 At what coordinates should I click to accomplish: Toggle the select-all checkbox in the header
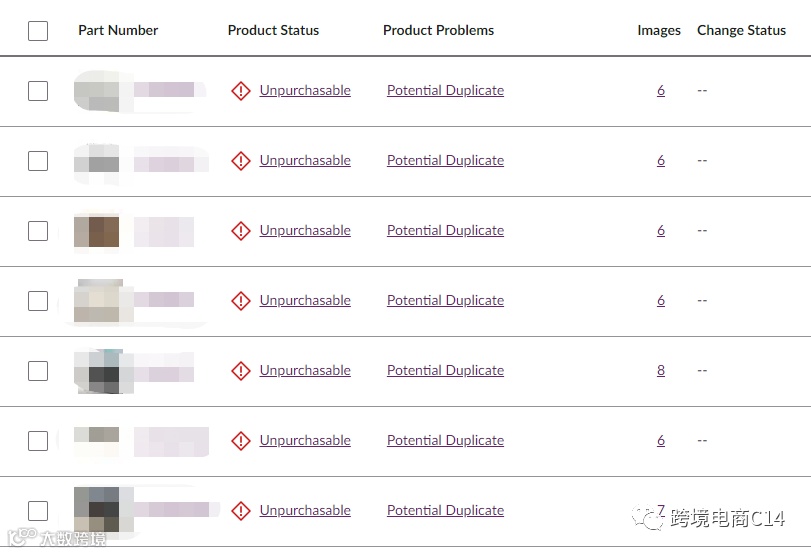point(38,31)
